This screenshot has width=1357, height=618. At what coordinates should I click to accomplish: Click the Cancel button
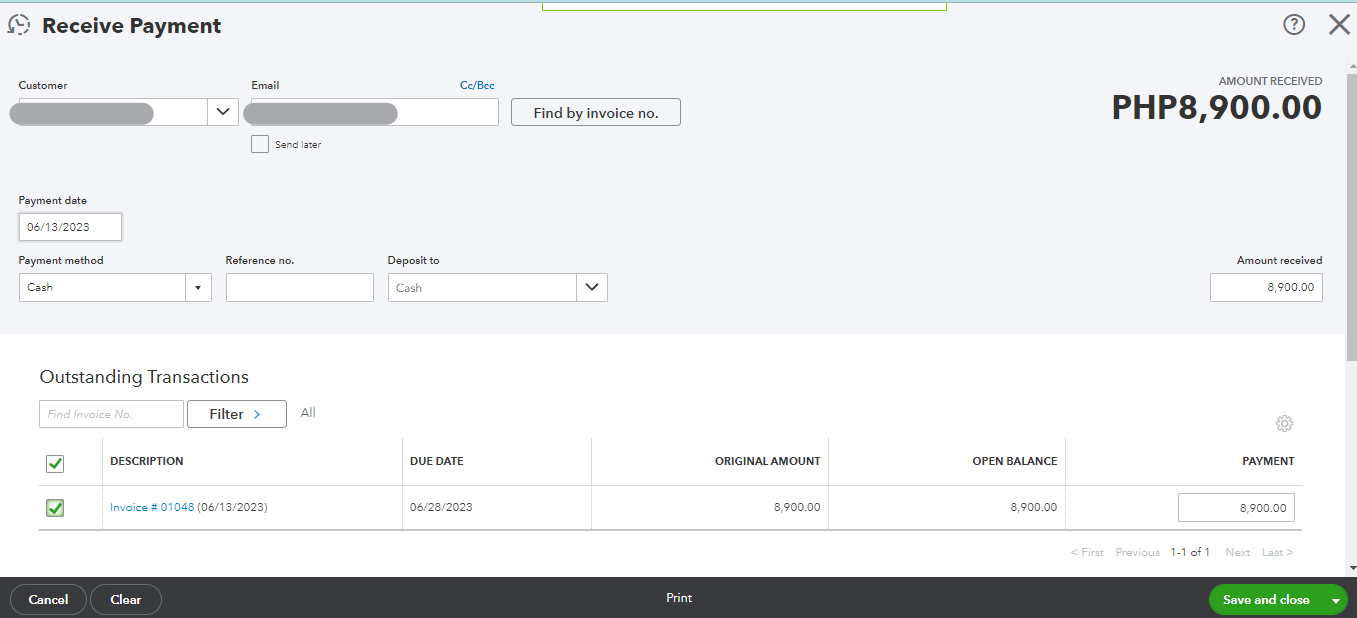tap(48, 599)
